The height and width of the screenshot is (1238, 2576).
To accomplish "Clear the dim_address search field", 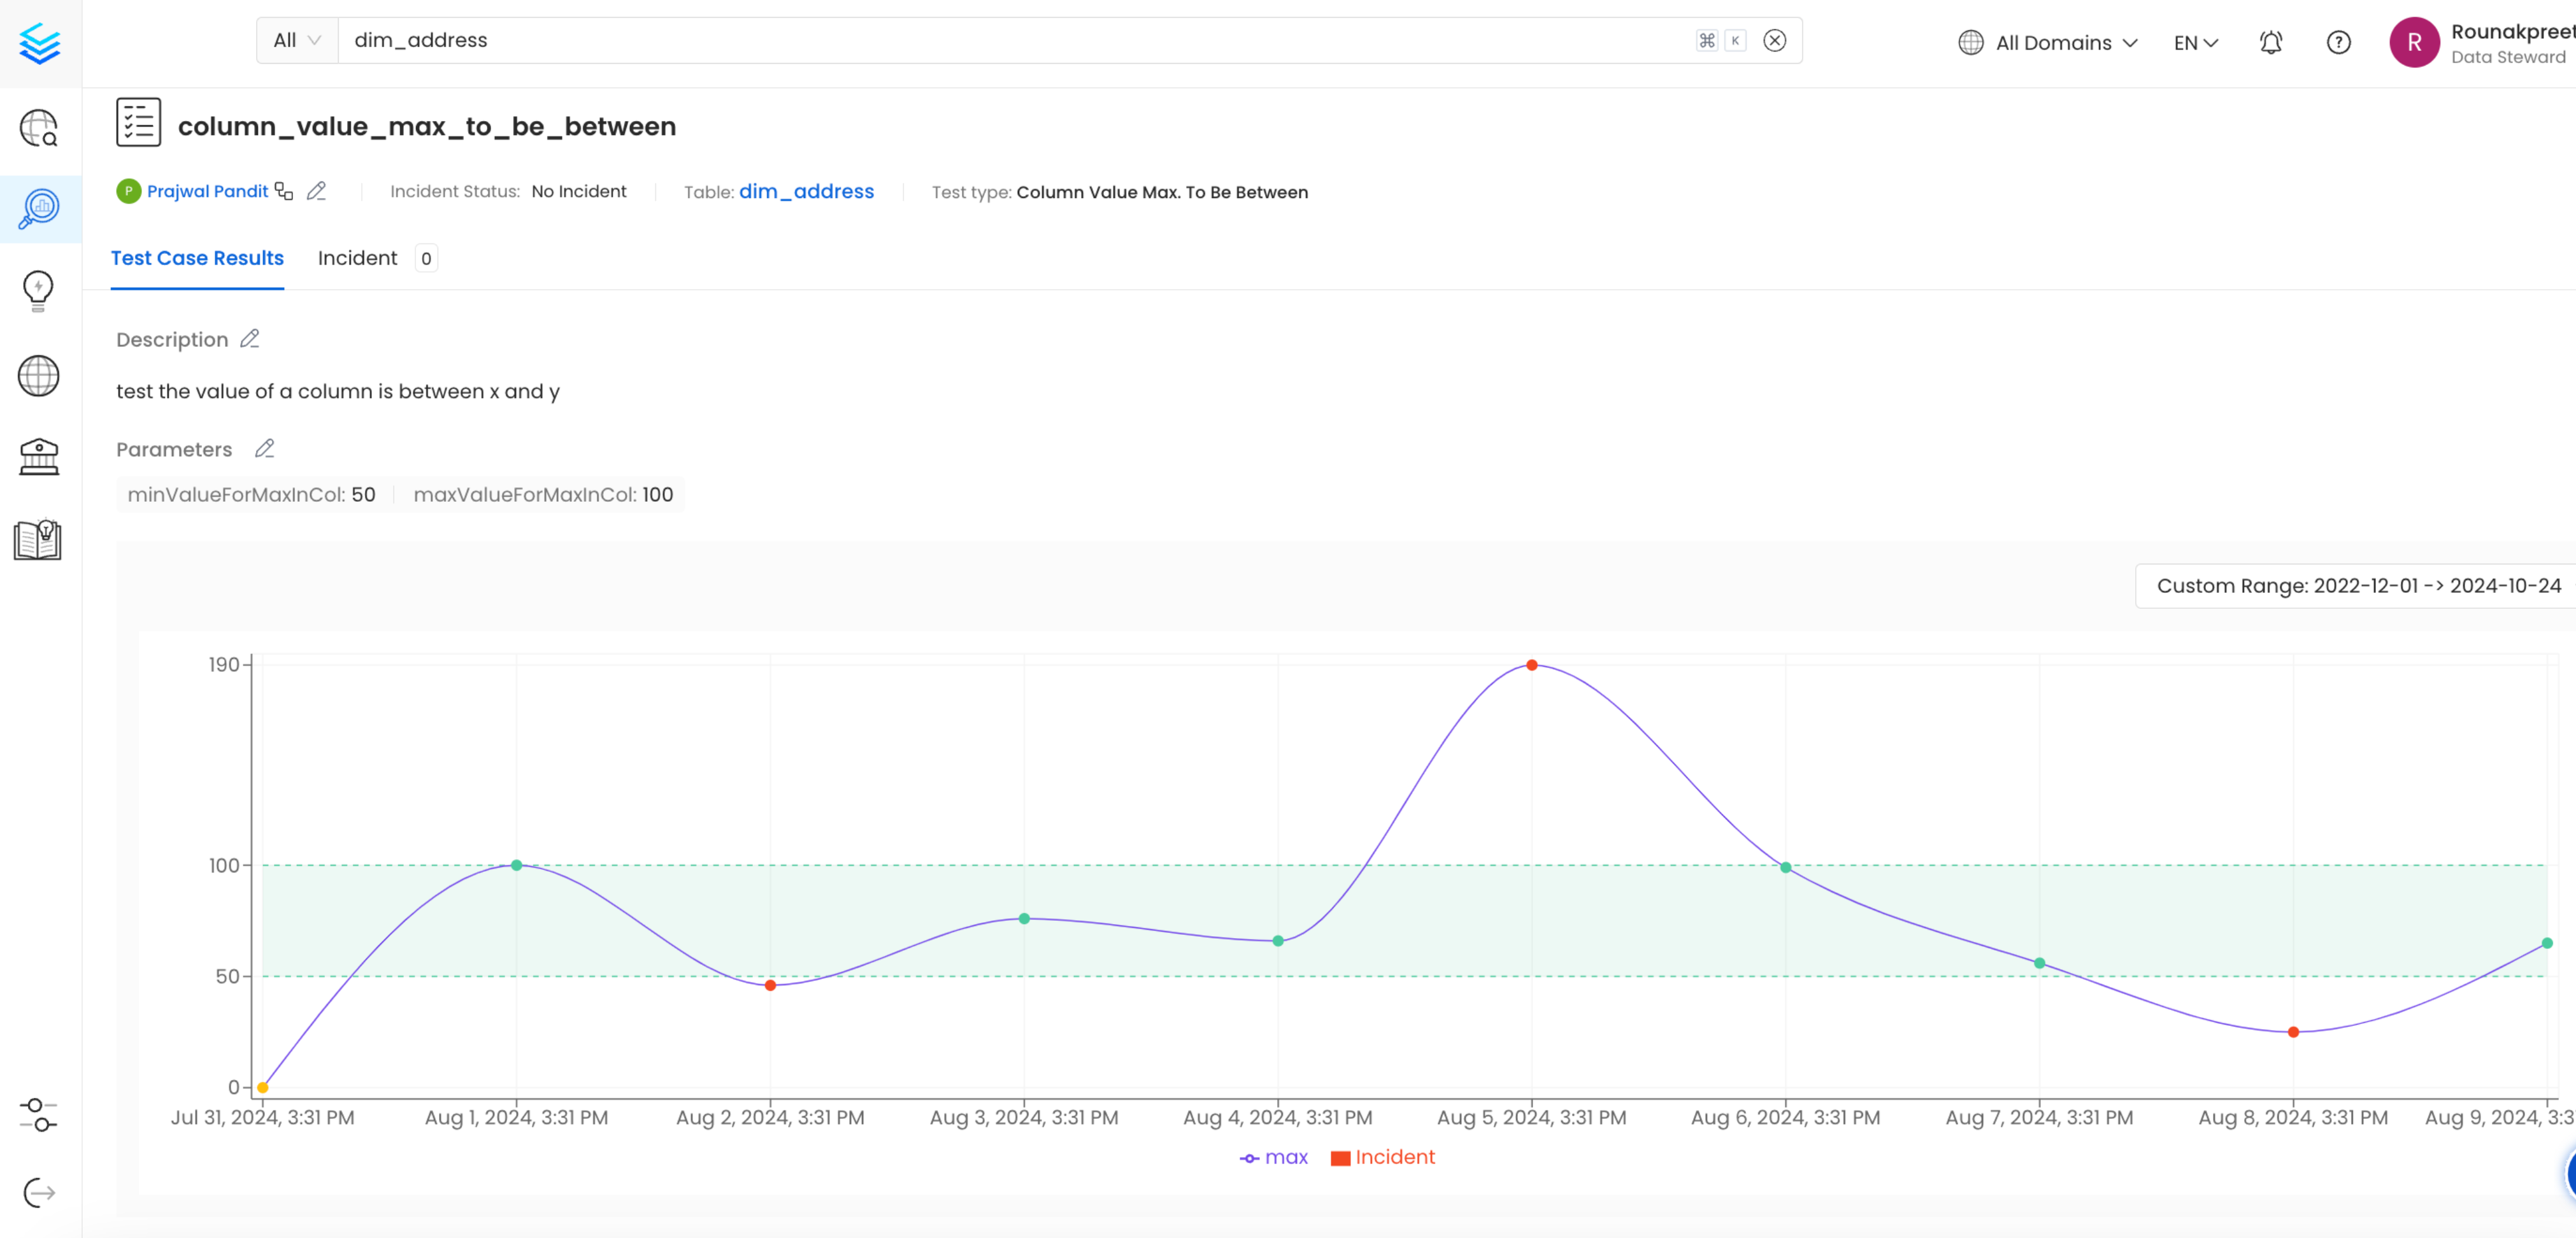I will click(x=1774, y=40).
